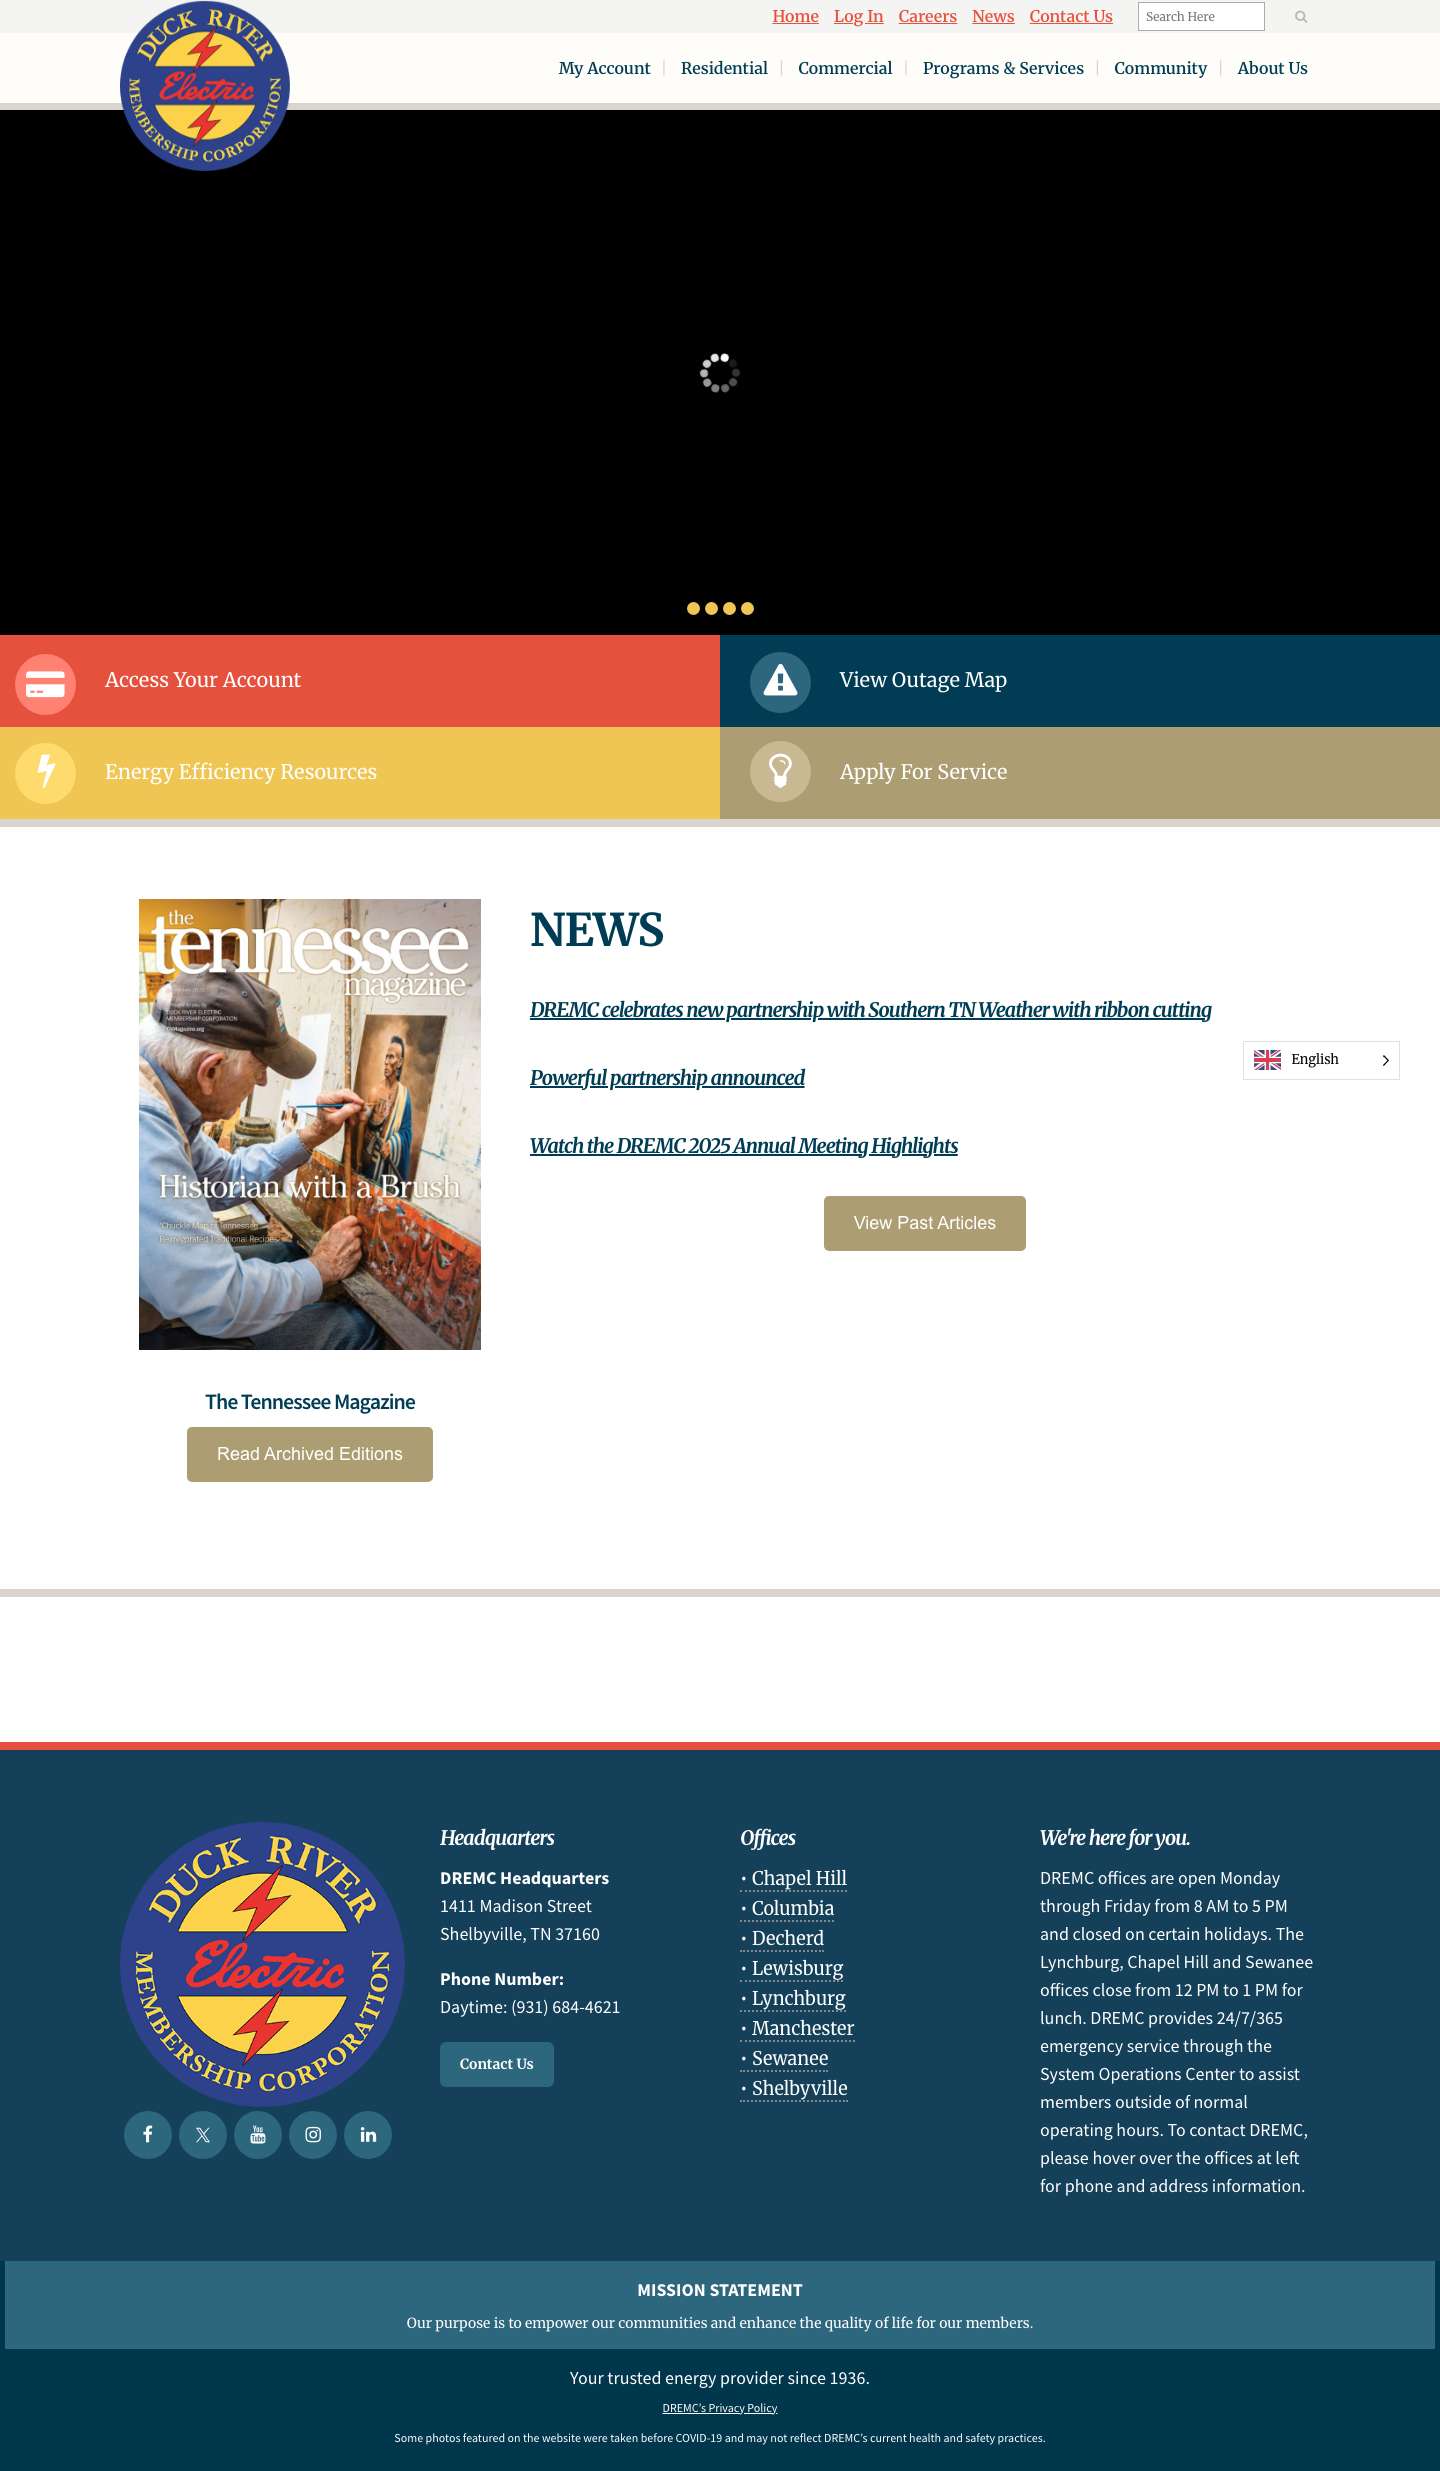
Task: Click the footer Duck River Electric logo
Action: click(x=262, y=1963)
